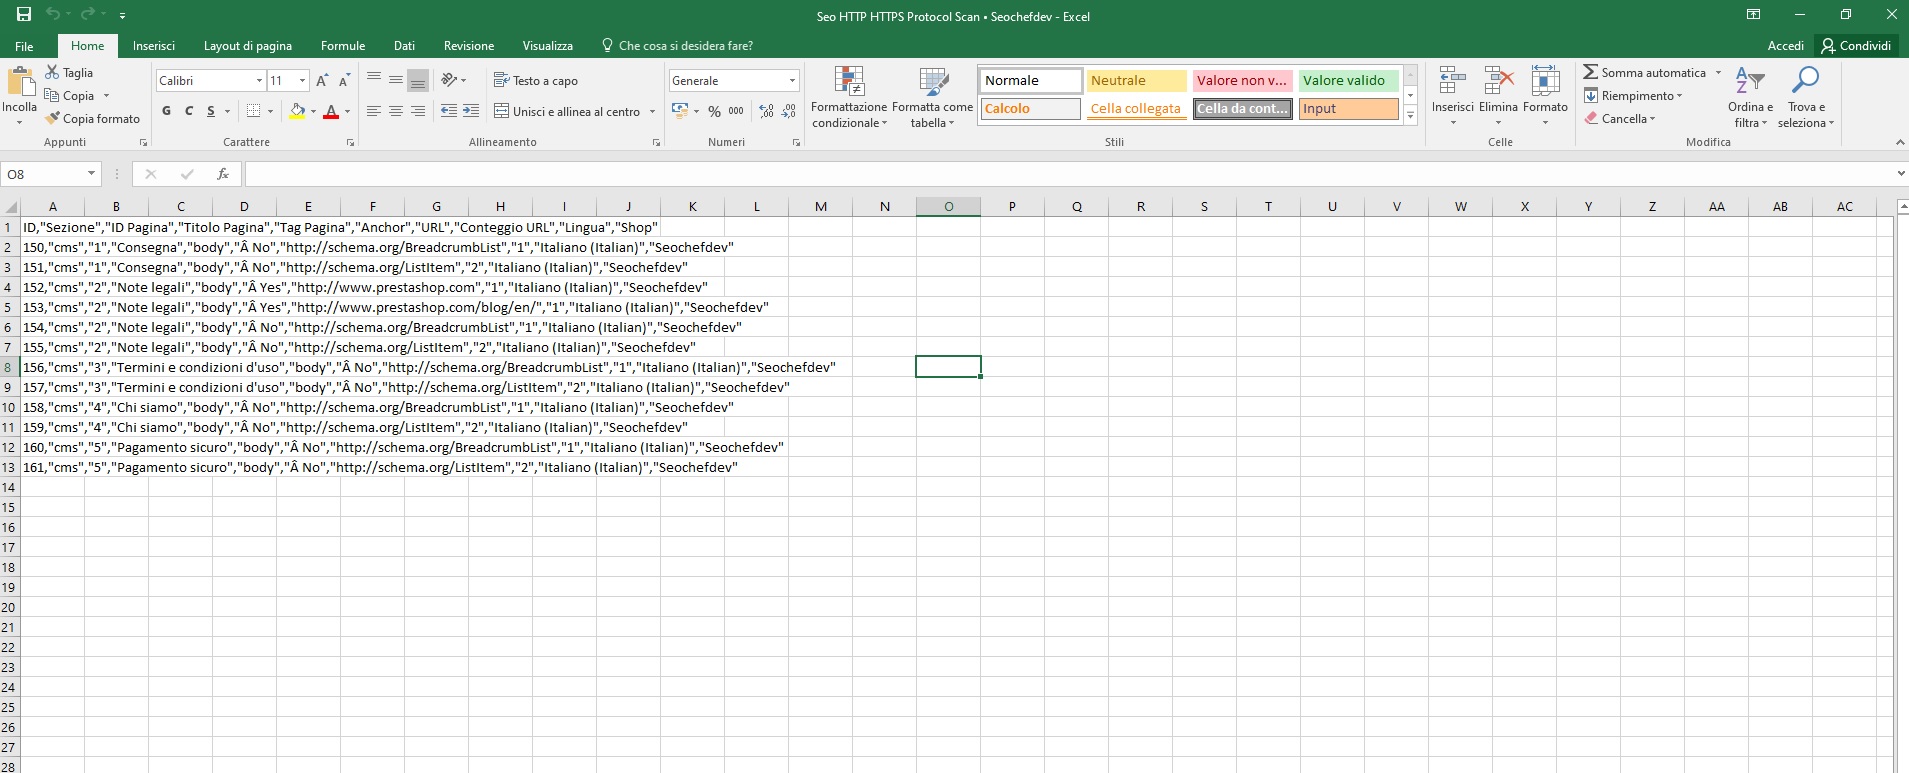Apply the Neutrale cell style
This screenshot has width=1909, height=773.
(1136, 80)
